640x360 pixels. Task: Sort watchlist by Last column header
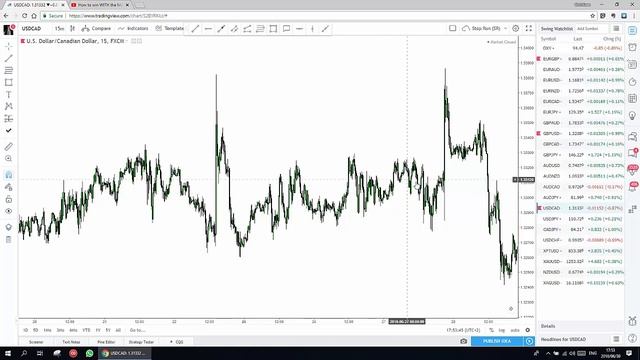pos(578,39)
